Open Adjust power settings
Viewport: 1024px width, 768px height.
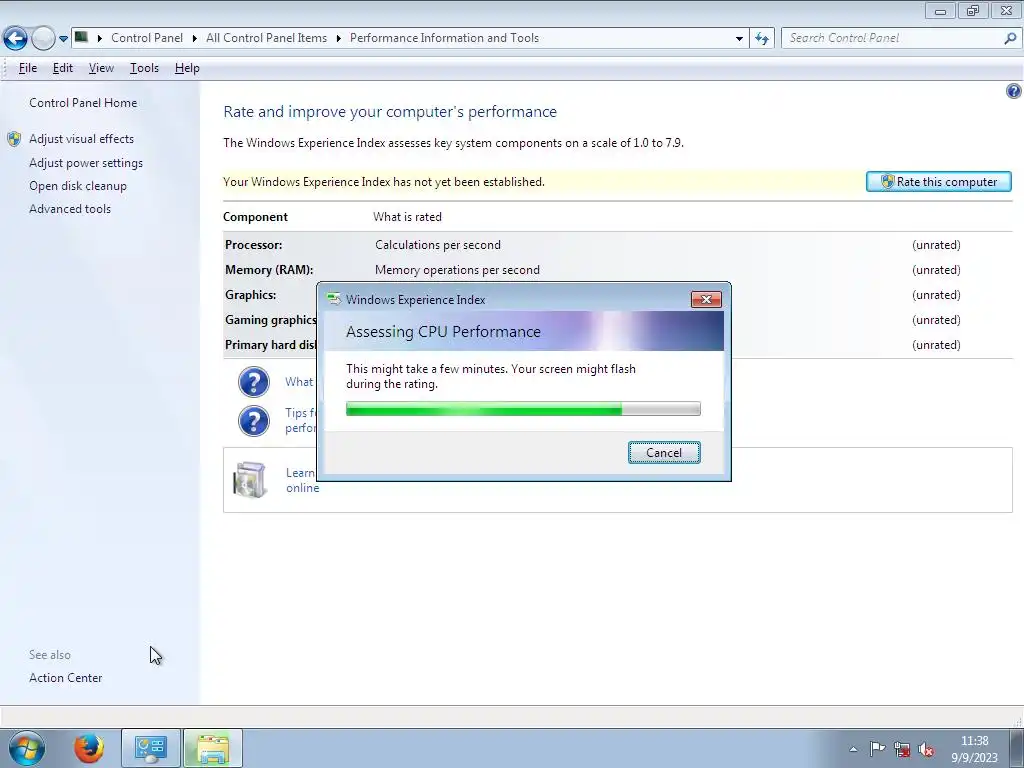click(86, 163)
